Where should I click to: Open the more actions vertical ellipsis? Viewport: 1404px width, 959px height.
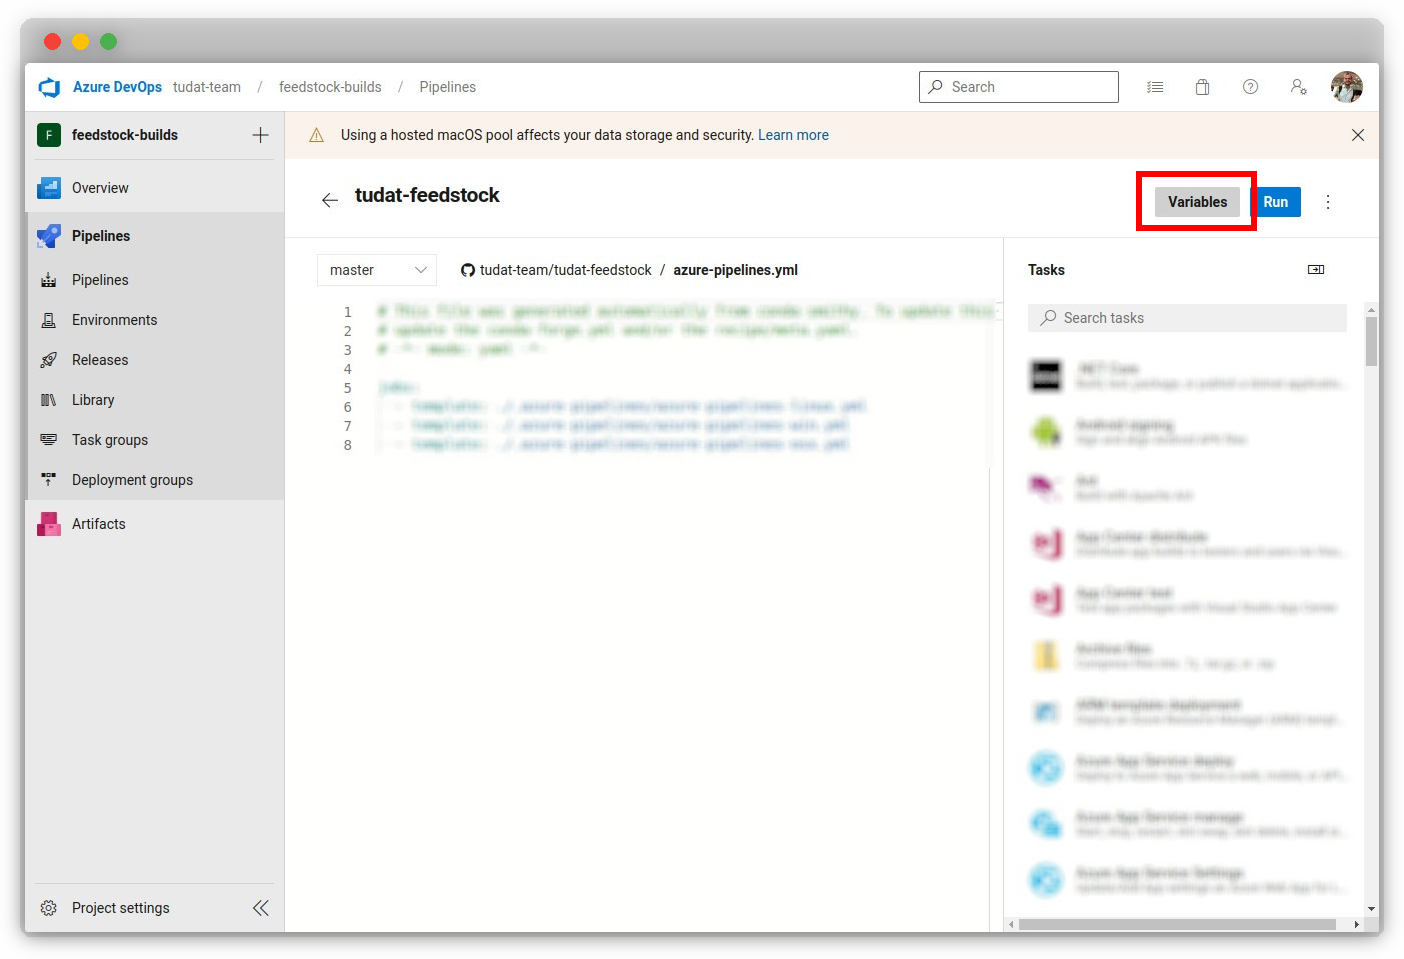(1328, 202)
